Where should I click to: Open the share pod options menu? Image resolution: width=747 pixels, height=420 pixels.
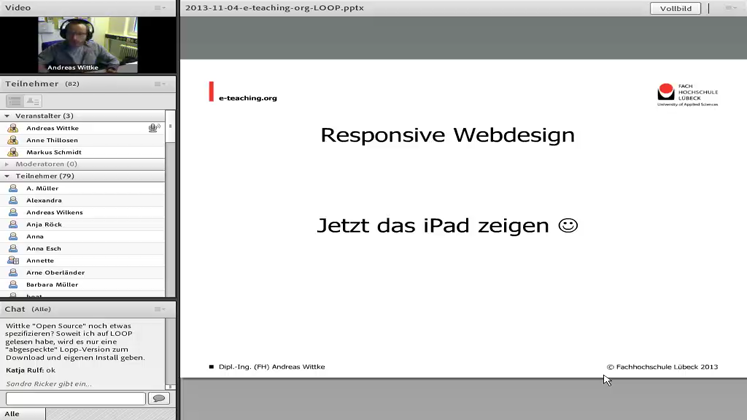tap(730, 8)
